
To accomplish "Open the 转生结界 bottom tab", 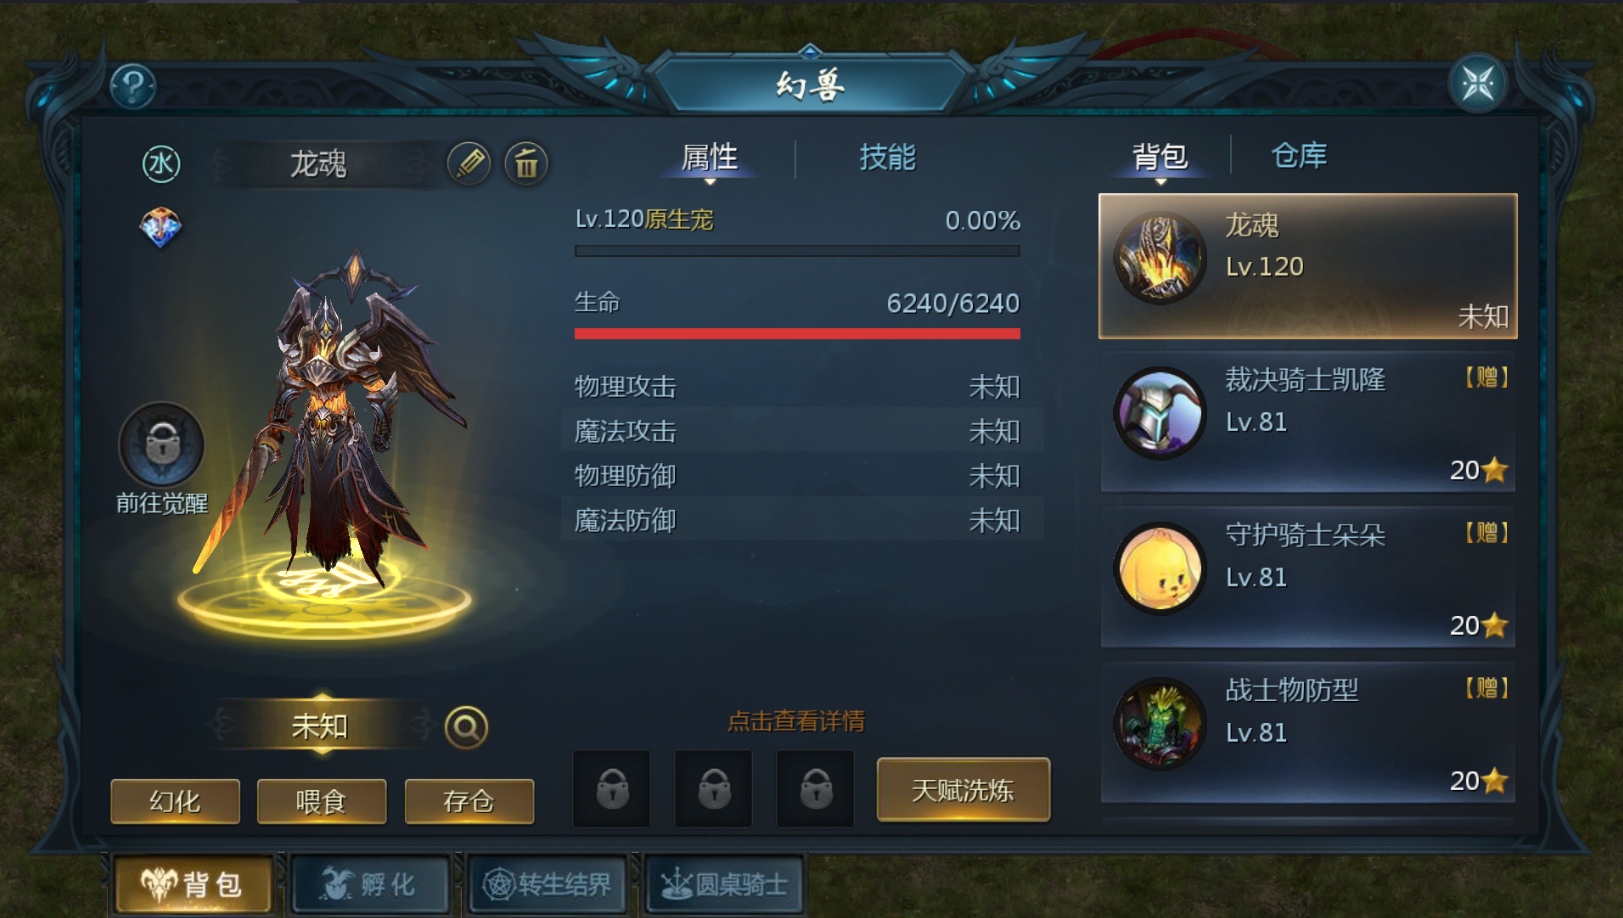I will pos(547,885).
